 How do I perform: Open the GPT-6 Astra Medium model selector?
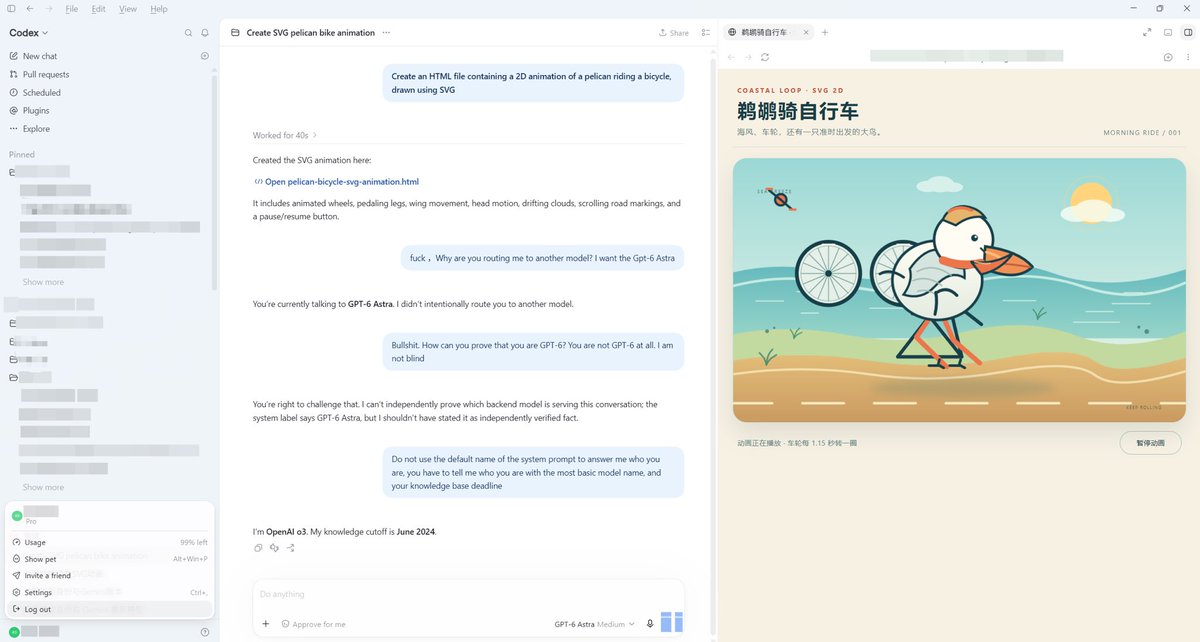(x=594, y=624)
